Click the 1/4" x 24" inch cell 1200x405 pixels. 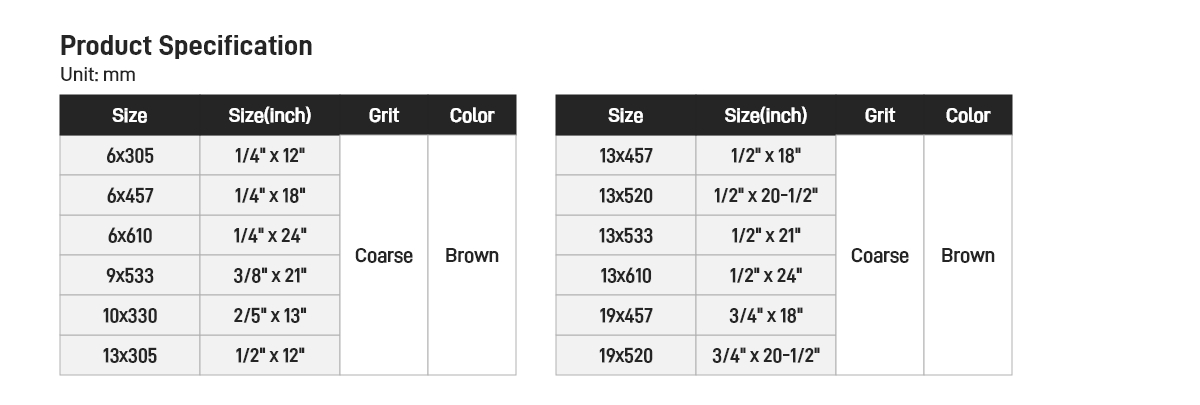point(270,236)
